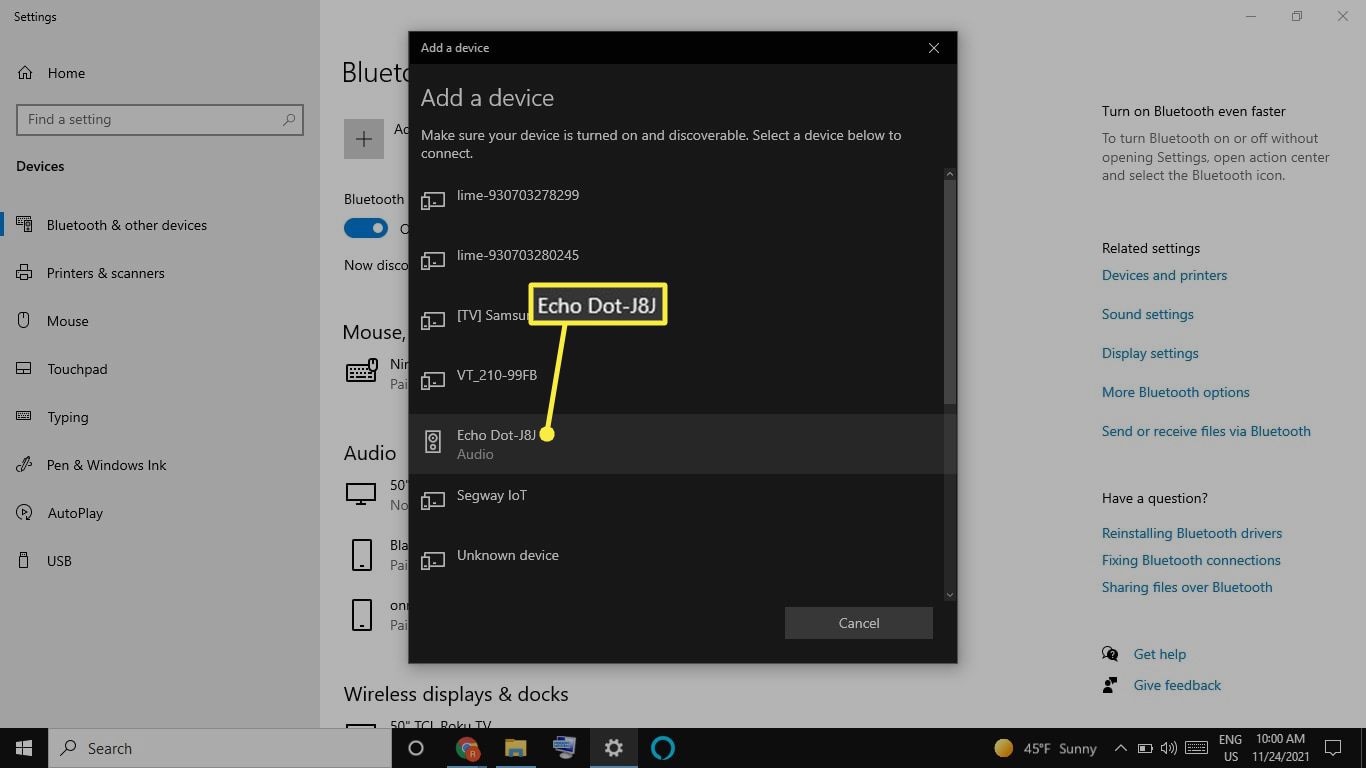Click Get help link
This screenshot has width=1366, height=768.
click(x=1159, y=654)
